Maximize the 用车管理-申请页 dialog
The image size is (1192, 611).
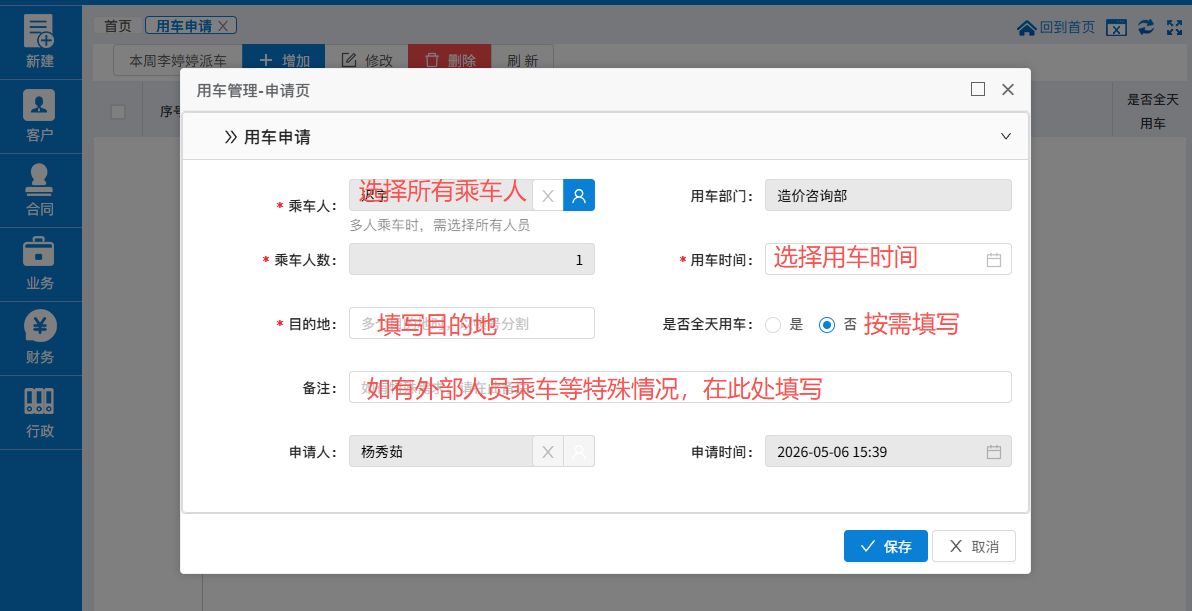click(x=978, y=89)
